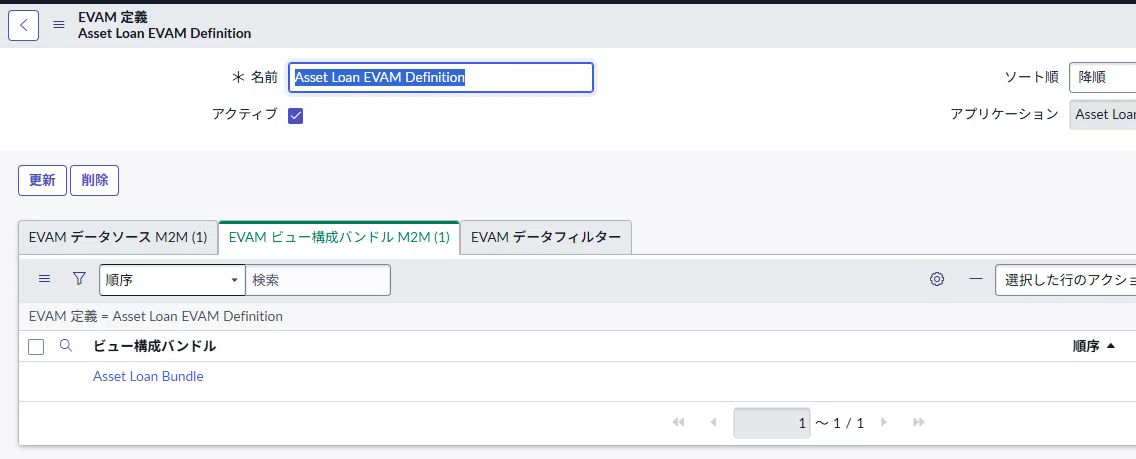1136x459 pixels.
Task: Click the breadcrumb EVAM 定義 filter
Action: [156, 316]
